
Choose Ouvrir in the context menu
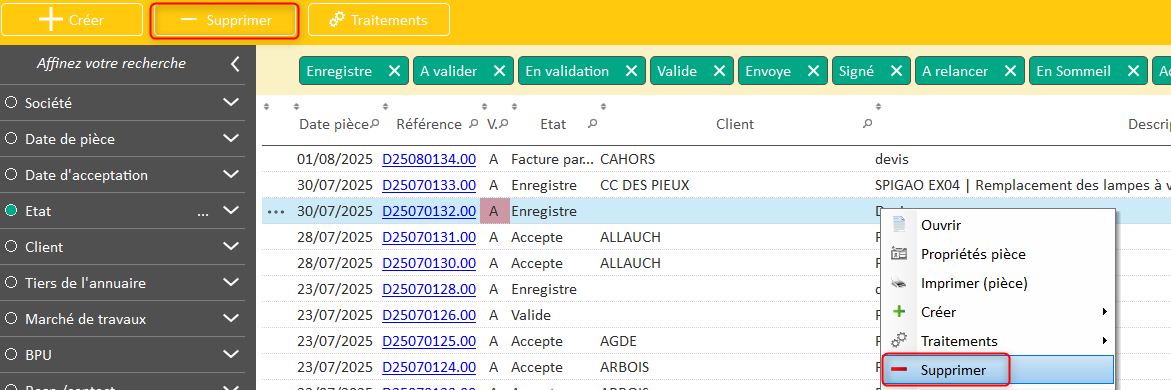[x=998, y=225]
